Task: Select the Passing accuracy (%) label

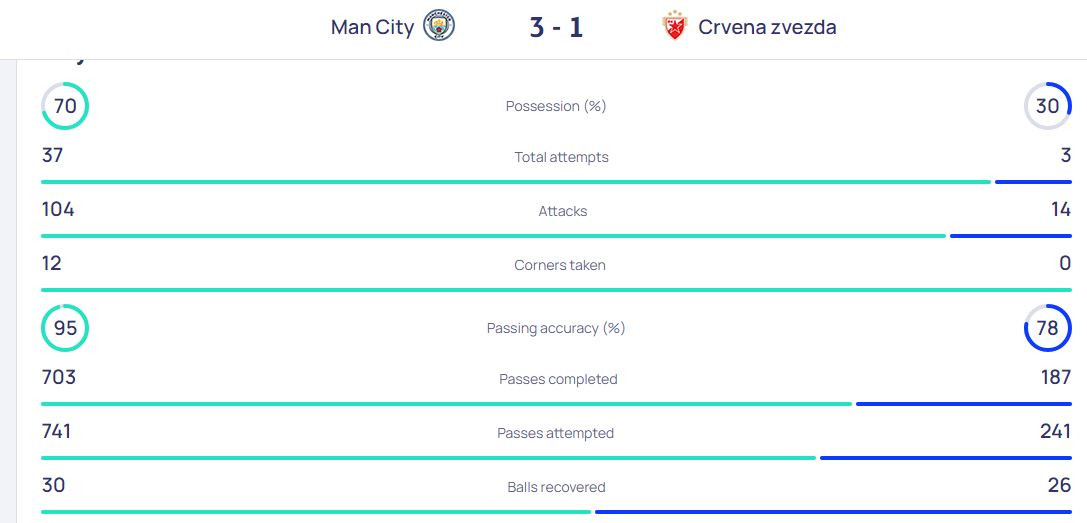Action: 556,328
